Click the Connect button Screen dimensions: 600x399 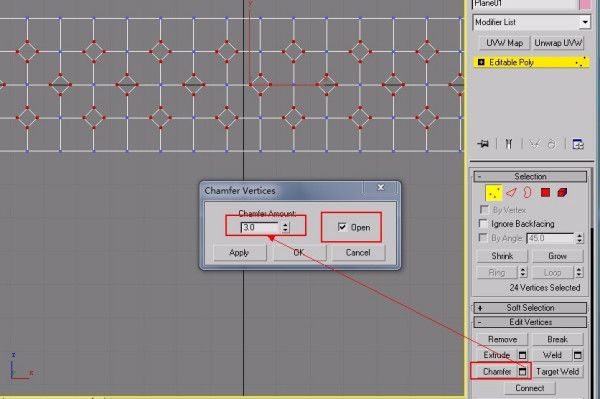point(530,388)
